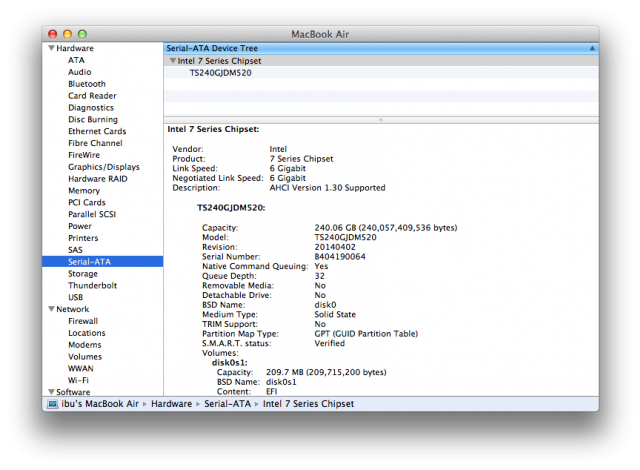Click the MacBook Air window title
The image size is (640, 470).
(320, 34)
